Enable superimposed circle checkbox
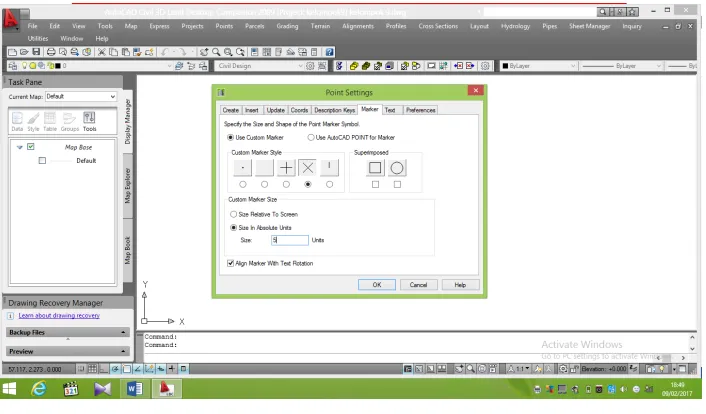706x414 pixels. pos(397,184)
